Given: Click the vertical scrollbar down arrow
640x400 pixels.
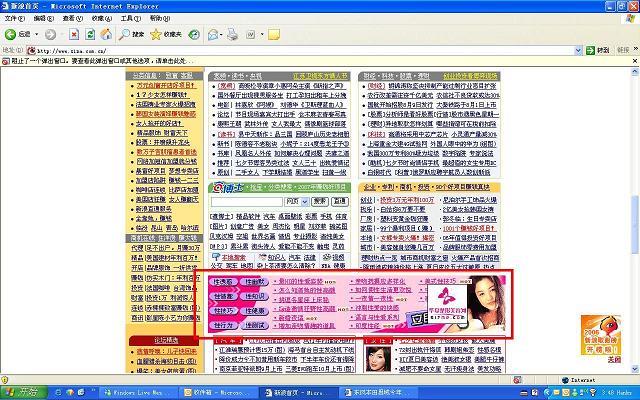Looking at the screenshot, I should coord(635,369).
